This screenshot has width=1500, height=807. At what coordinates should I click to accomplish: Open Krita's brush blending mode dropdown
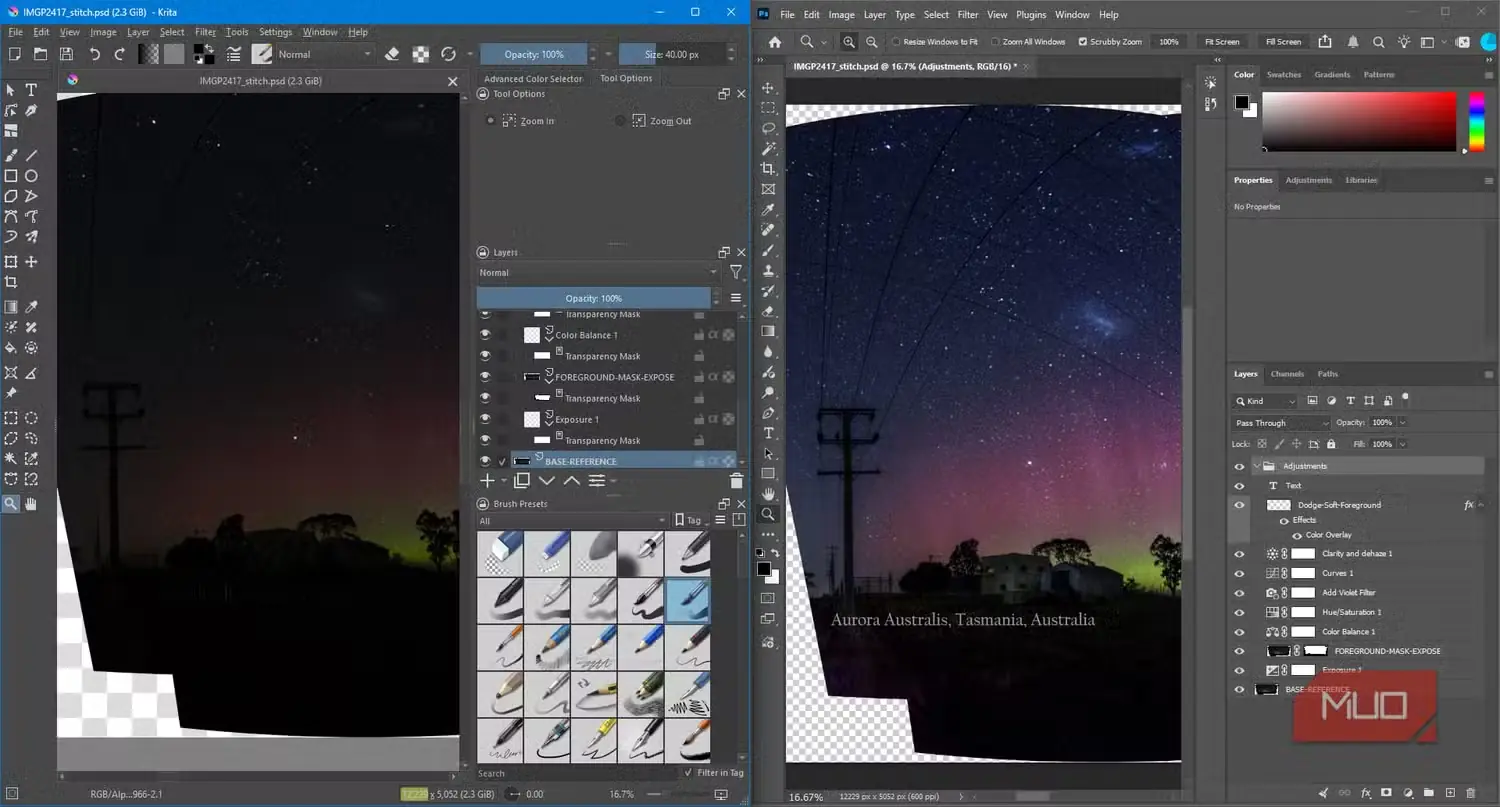tap(324, 54)
